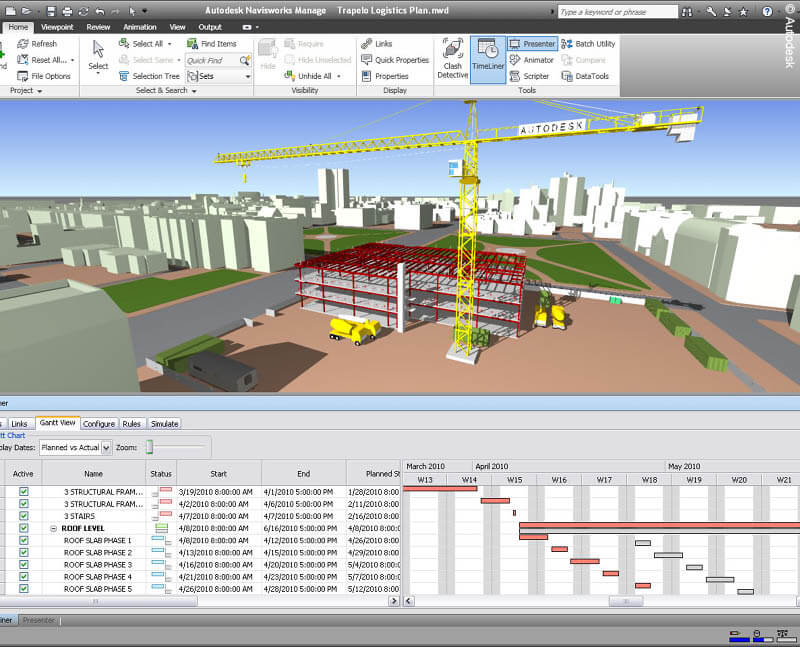Click the Type a keyword or phrase field

click(x=618, y=12)
